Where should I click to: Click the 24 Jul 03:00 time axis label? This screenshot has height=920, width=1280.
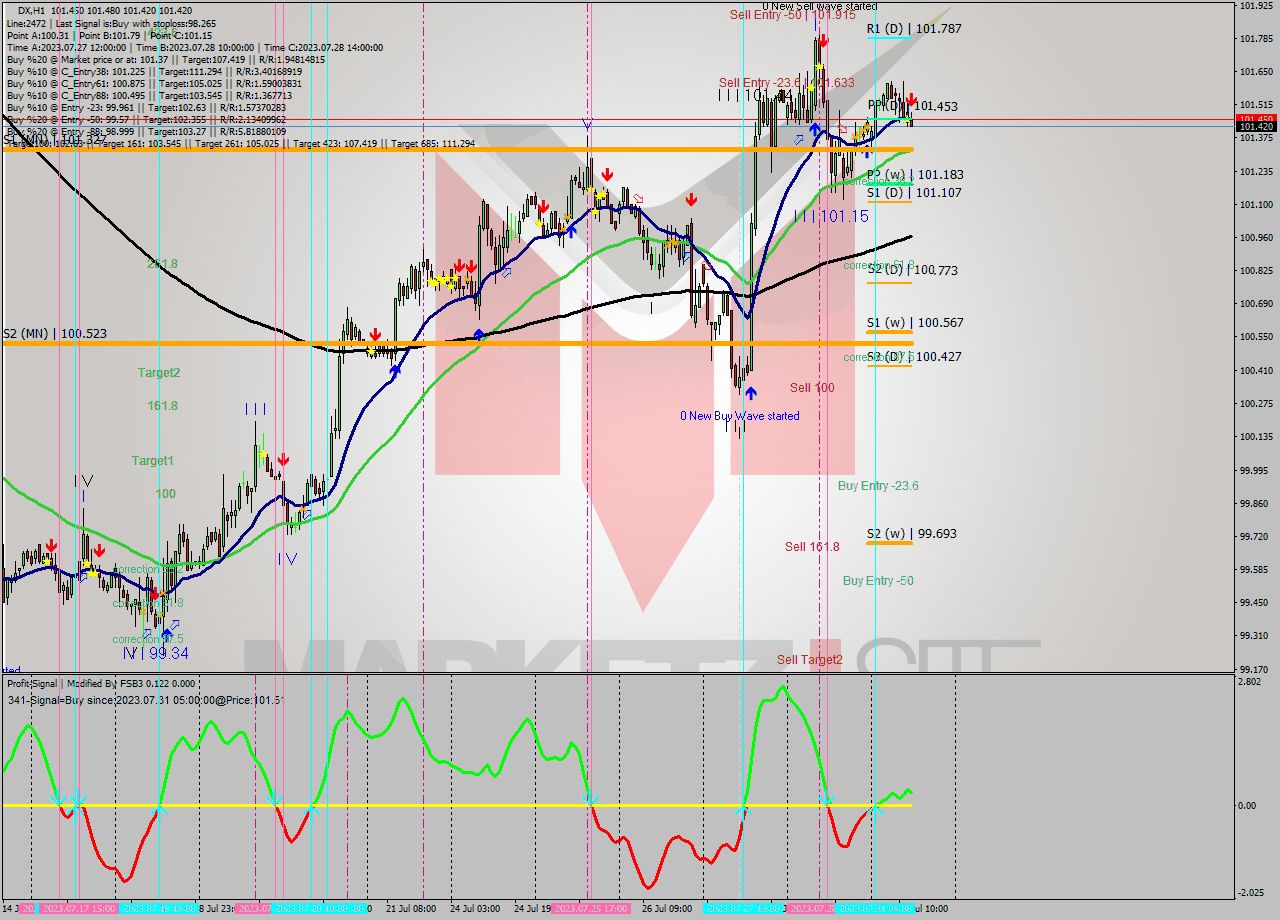click(x=475, y=909)
